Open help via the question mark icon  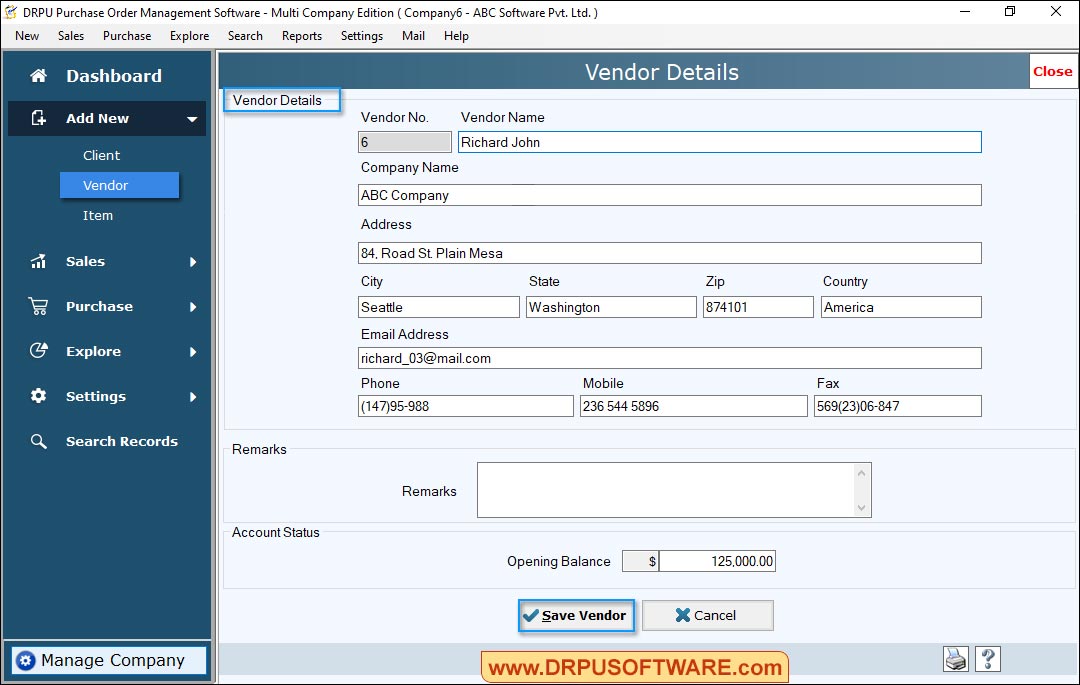(988, 659)
